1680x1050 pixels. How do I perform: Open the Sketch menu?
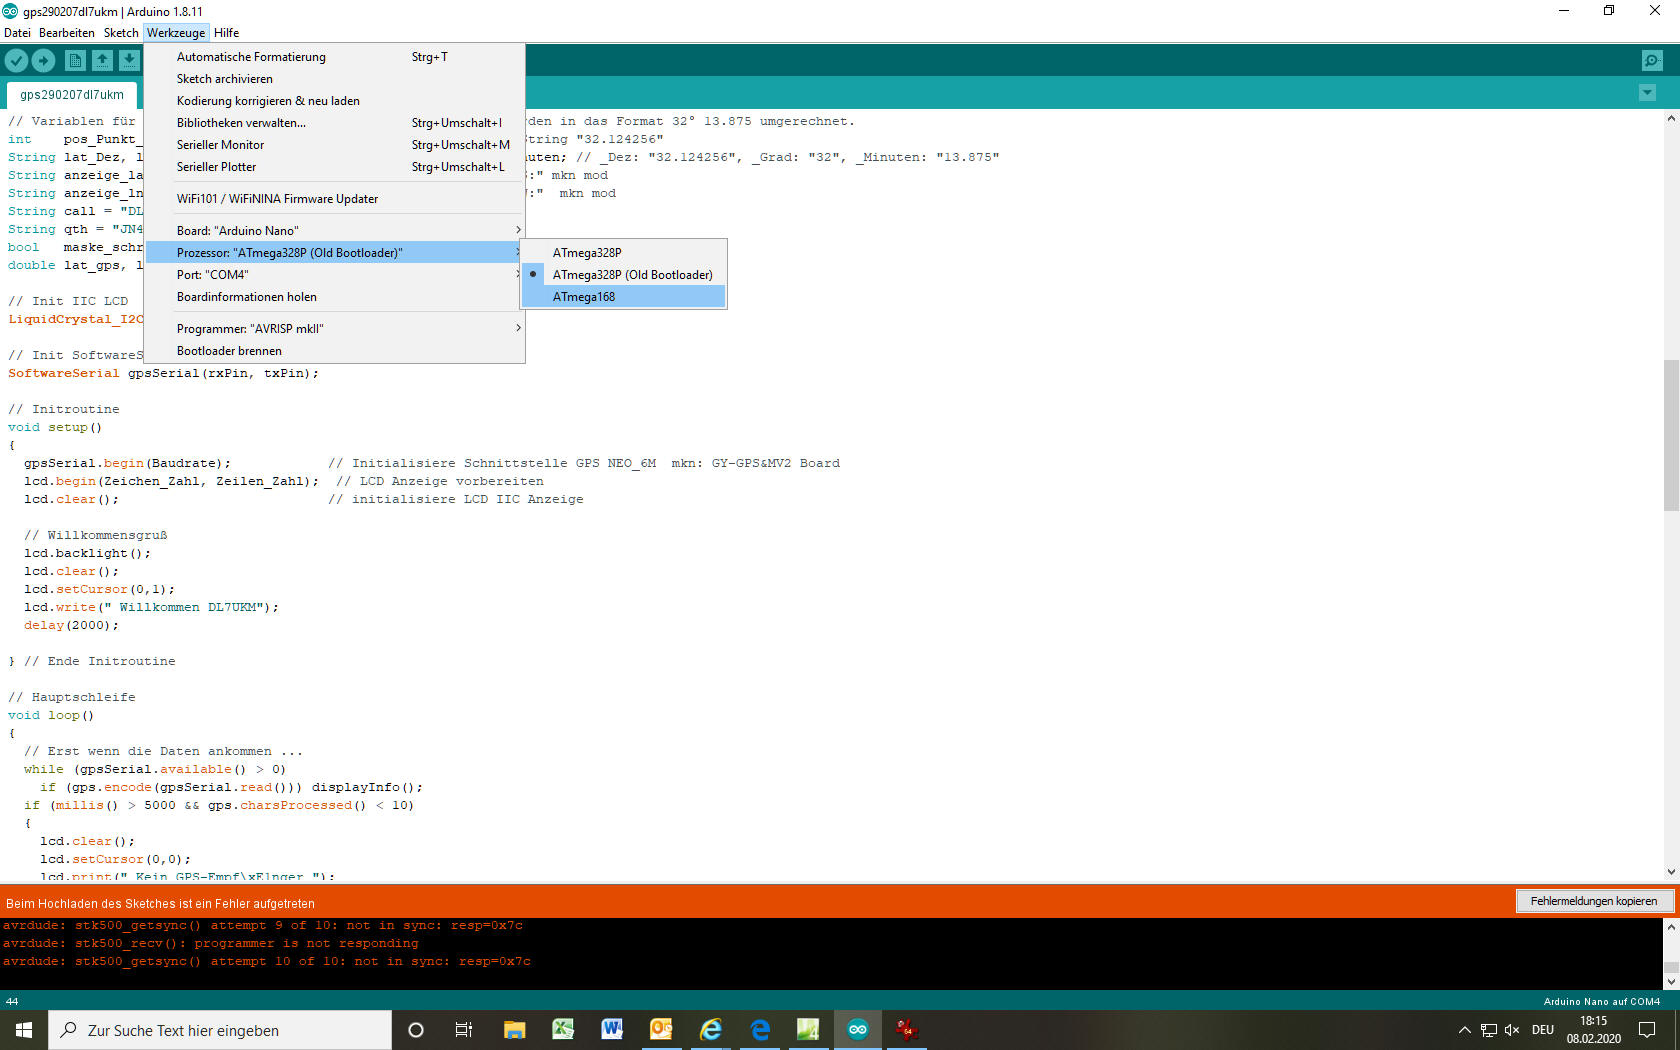pyautogui.click(x=121, y=33)
